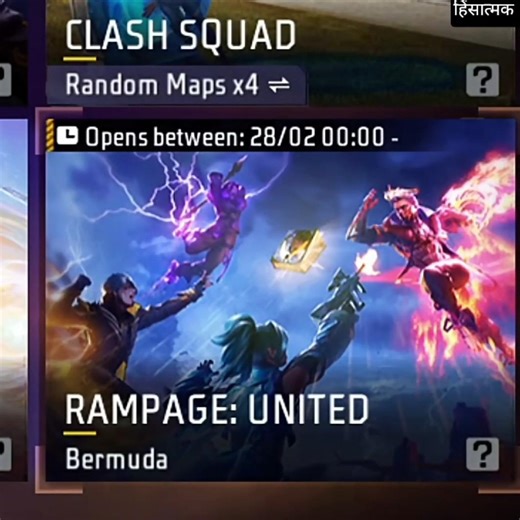Viewport: 520px width, 520px height.
Task: Click the golden loot crate in the artwork
Action: [298, 250]
